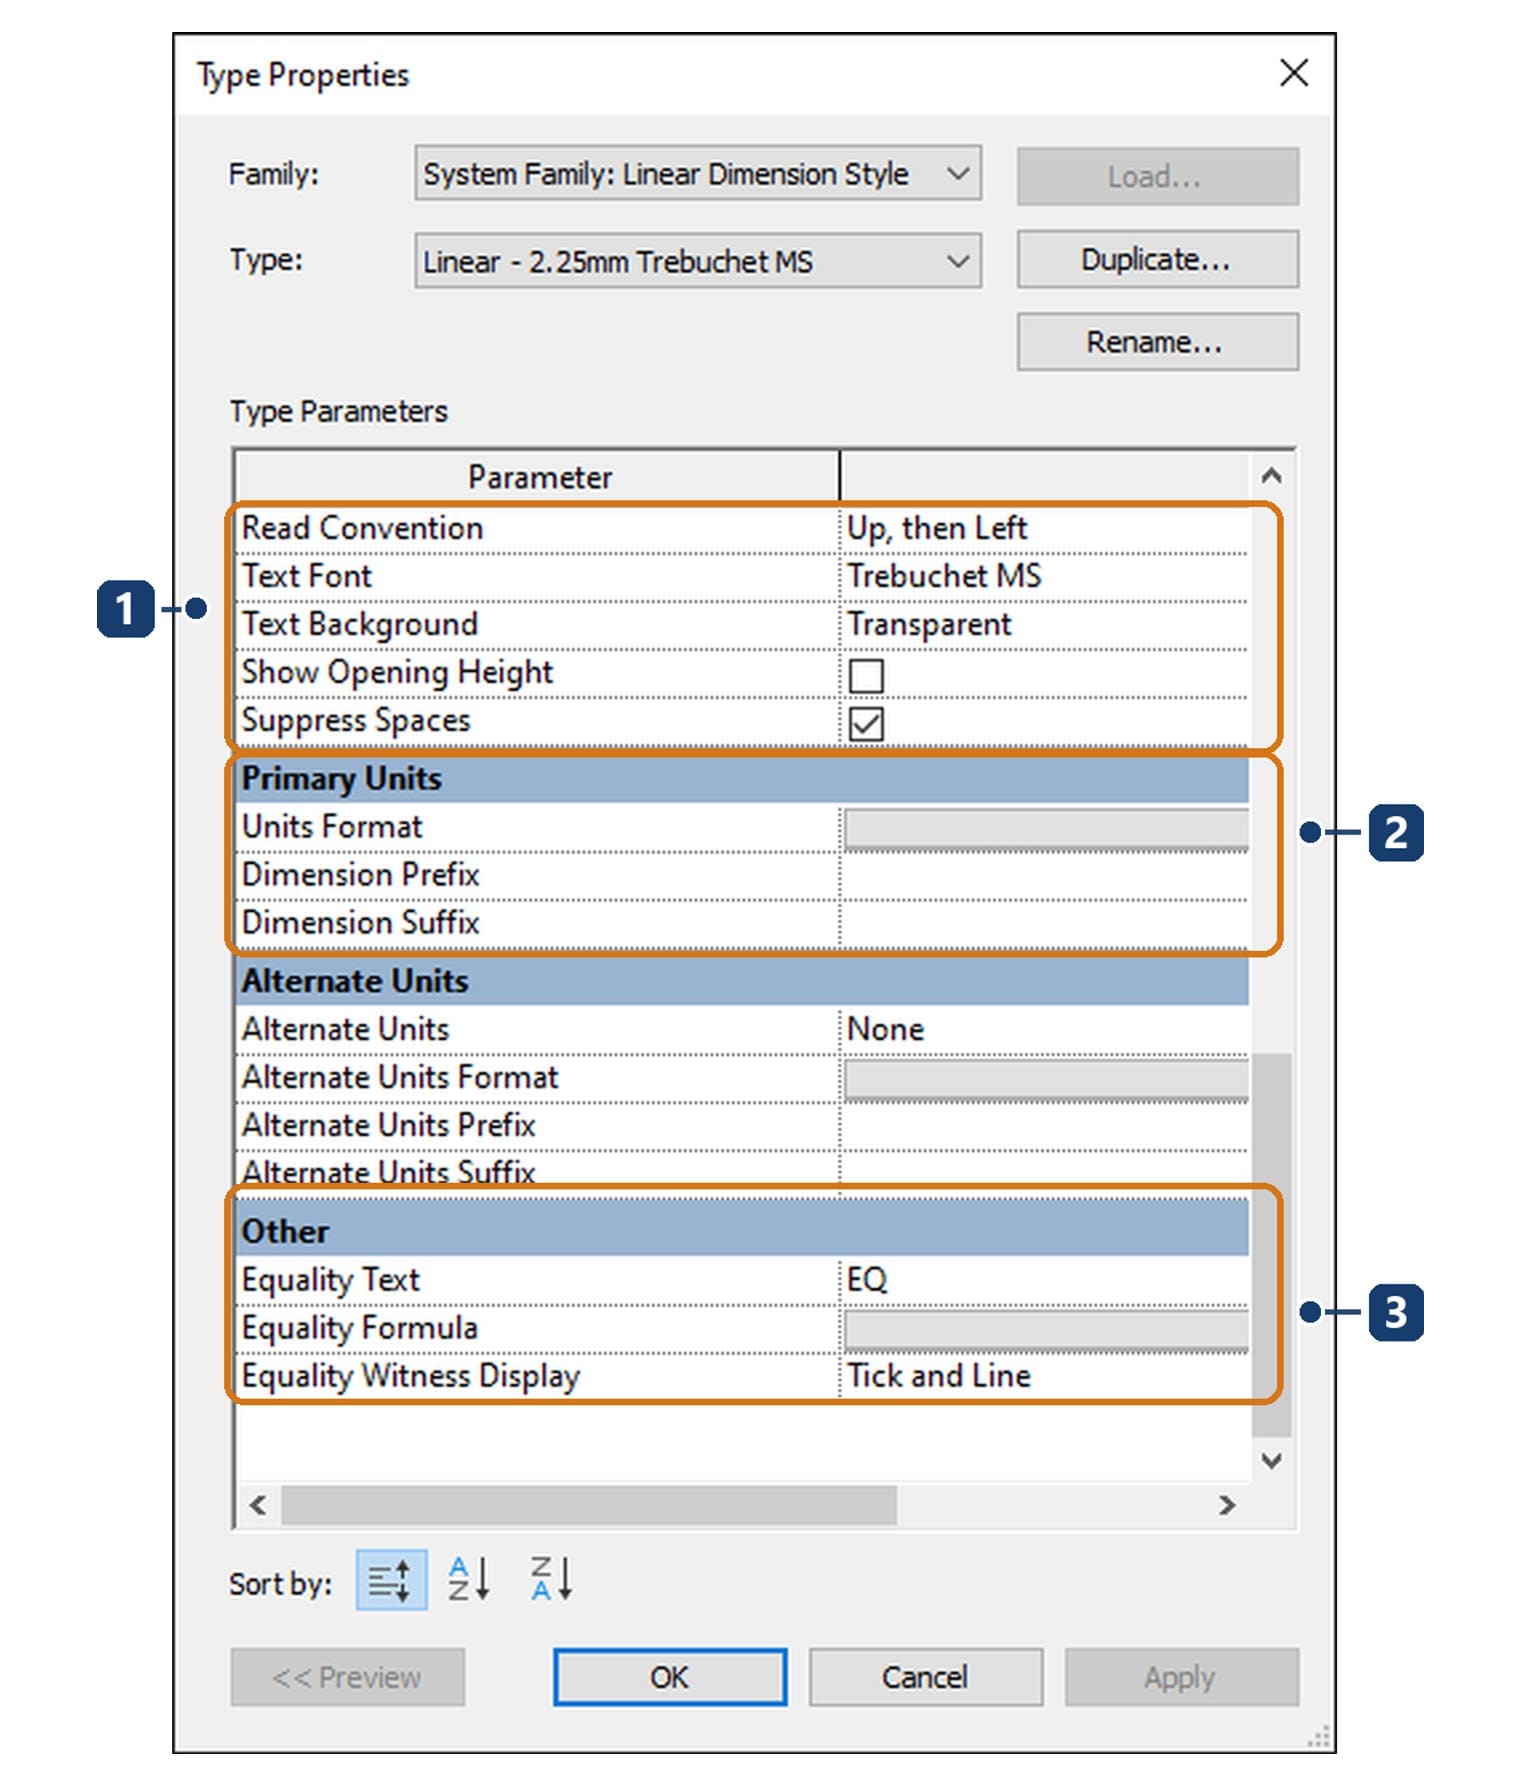Open the Alternate Units Format value button
Viewport: 1520px width, 1786px height.
pos(1046,1080)
